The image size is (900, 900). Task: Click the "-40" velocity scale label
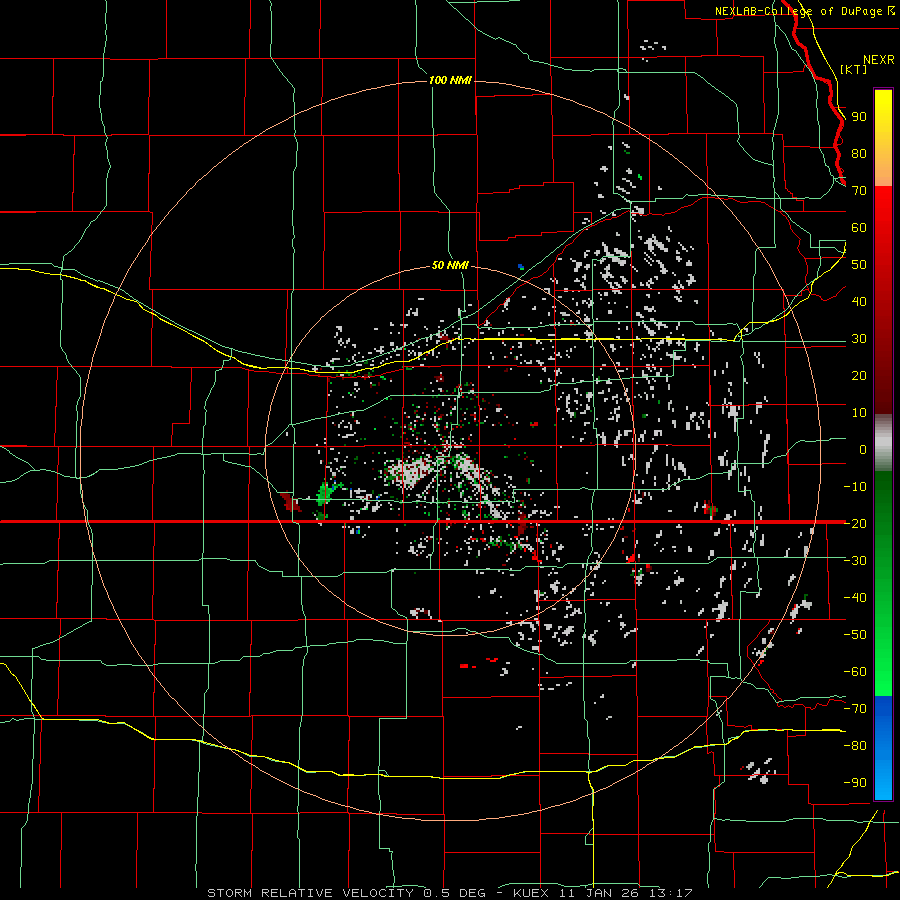(855, 598)
